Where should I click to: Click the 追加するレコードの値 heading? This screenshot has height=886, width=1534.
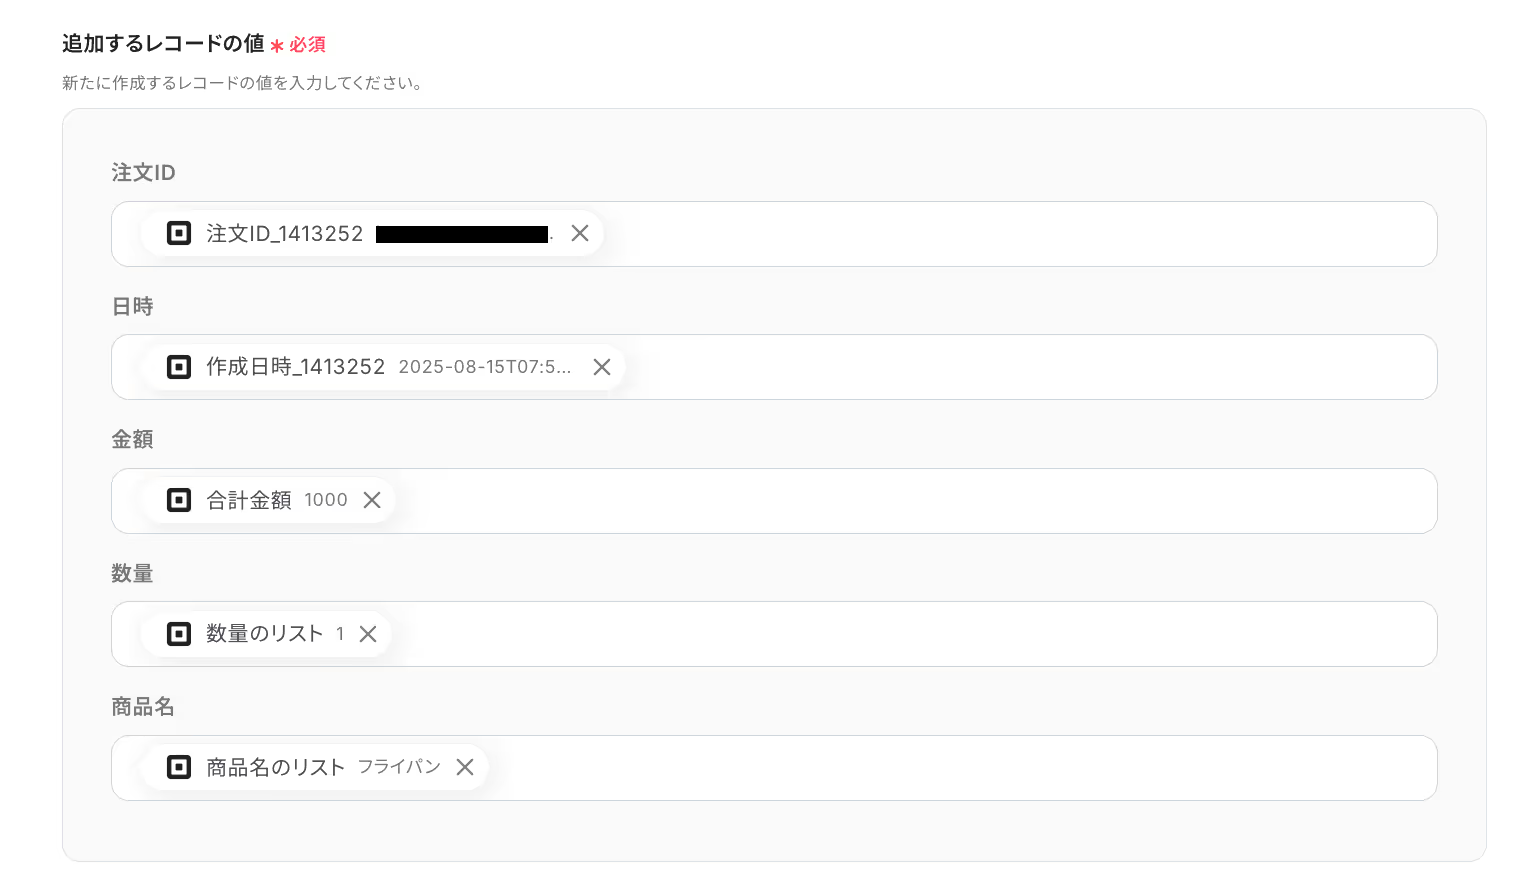[163, 44]
